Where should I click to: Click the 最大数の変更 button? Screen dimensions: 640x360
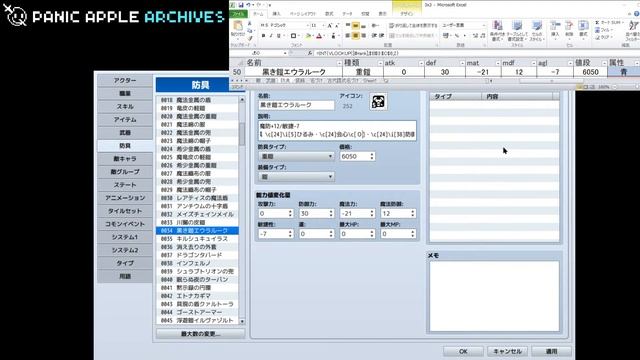point(200,334)
